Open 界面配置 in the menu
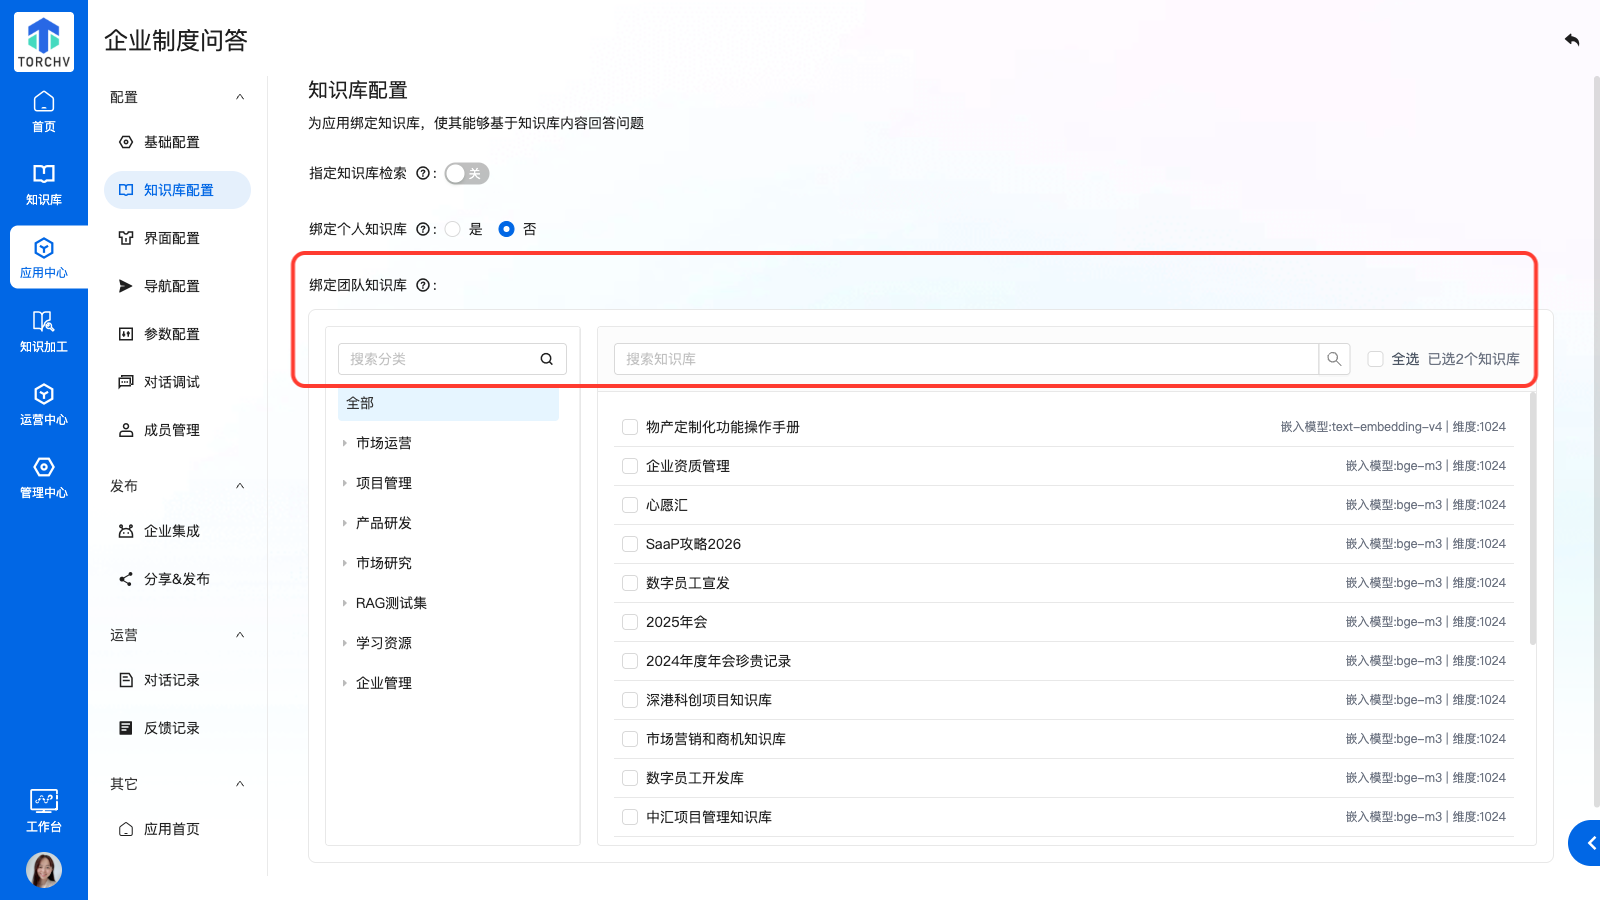This screenshot has width=1600, height=900. pos(171,238)
